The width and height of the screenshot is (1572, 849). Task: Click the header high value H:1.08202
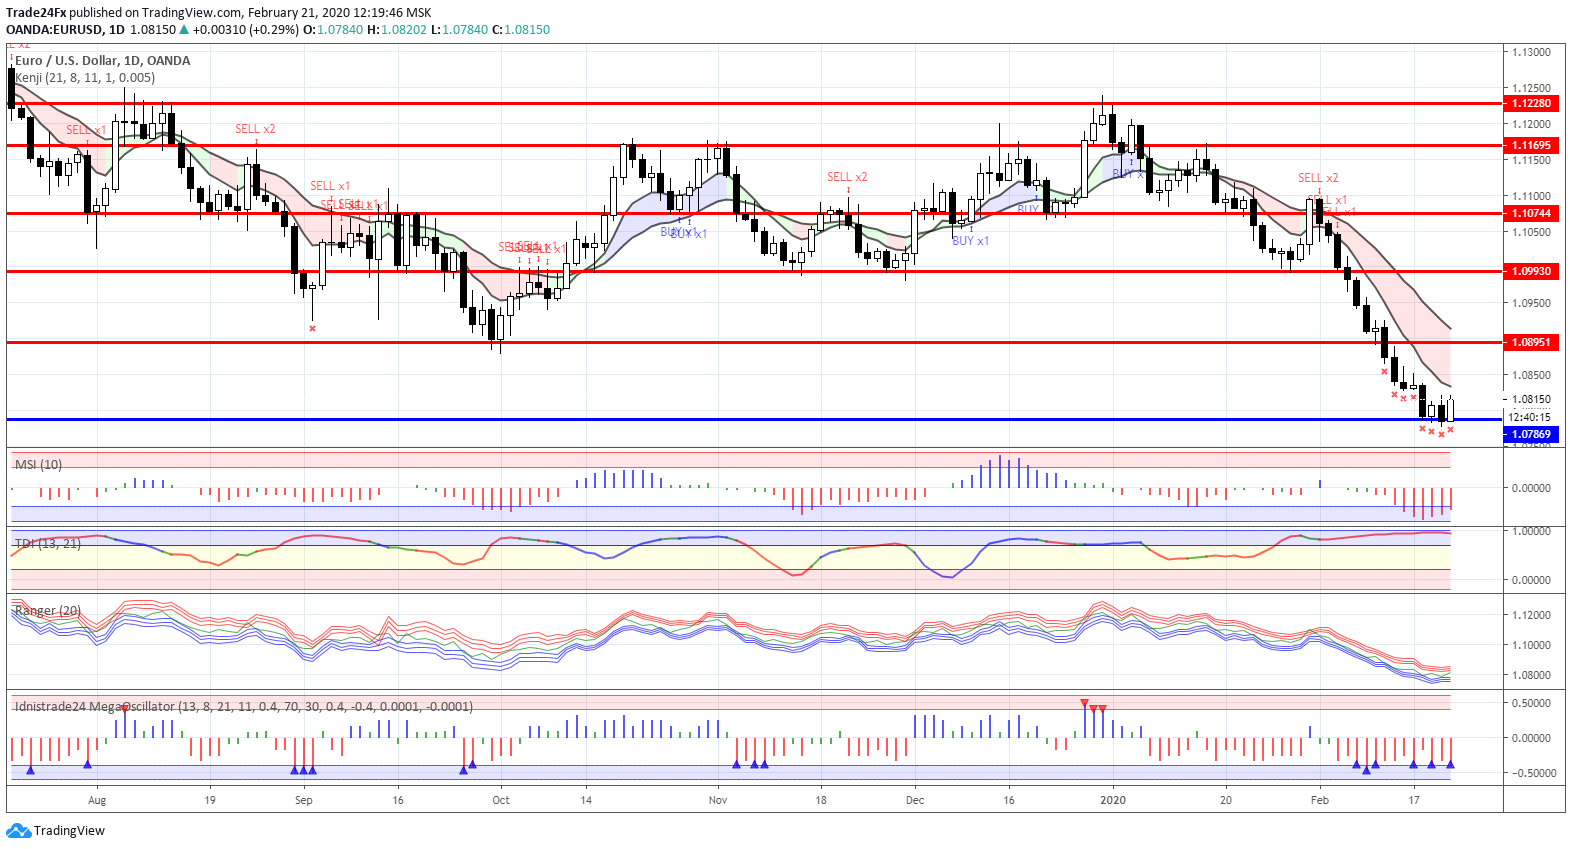point(397,29)
